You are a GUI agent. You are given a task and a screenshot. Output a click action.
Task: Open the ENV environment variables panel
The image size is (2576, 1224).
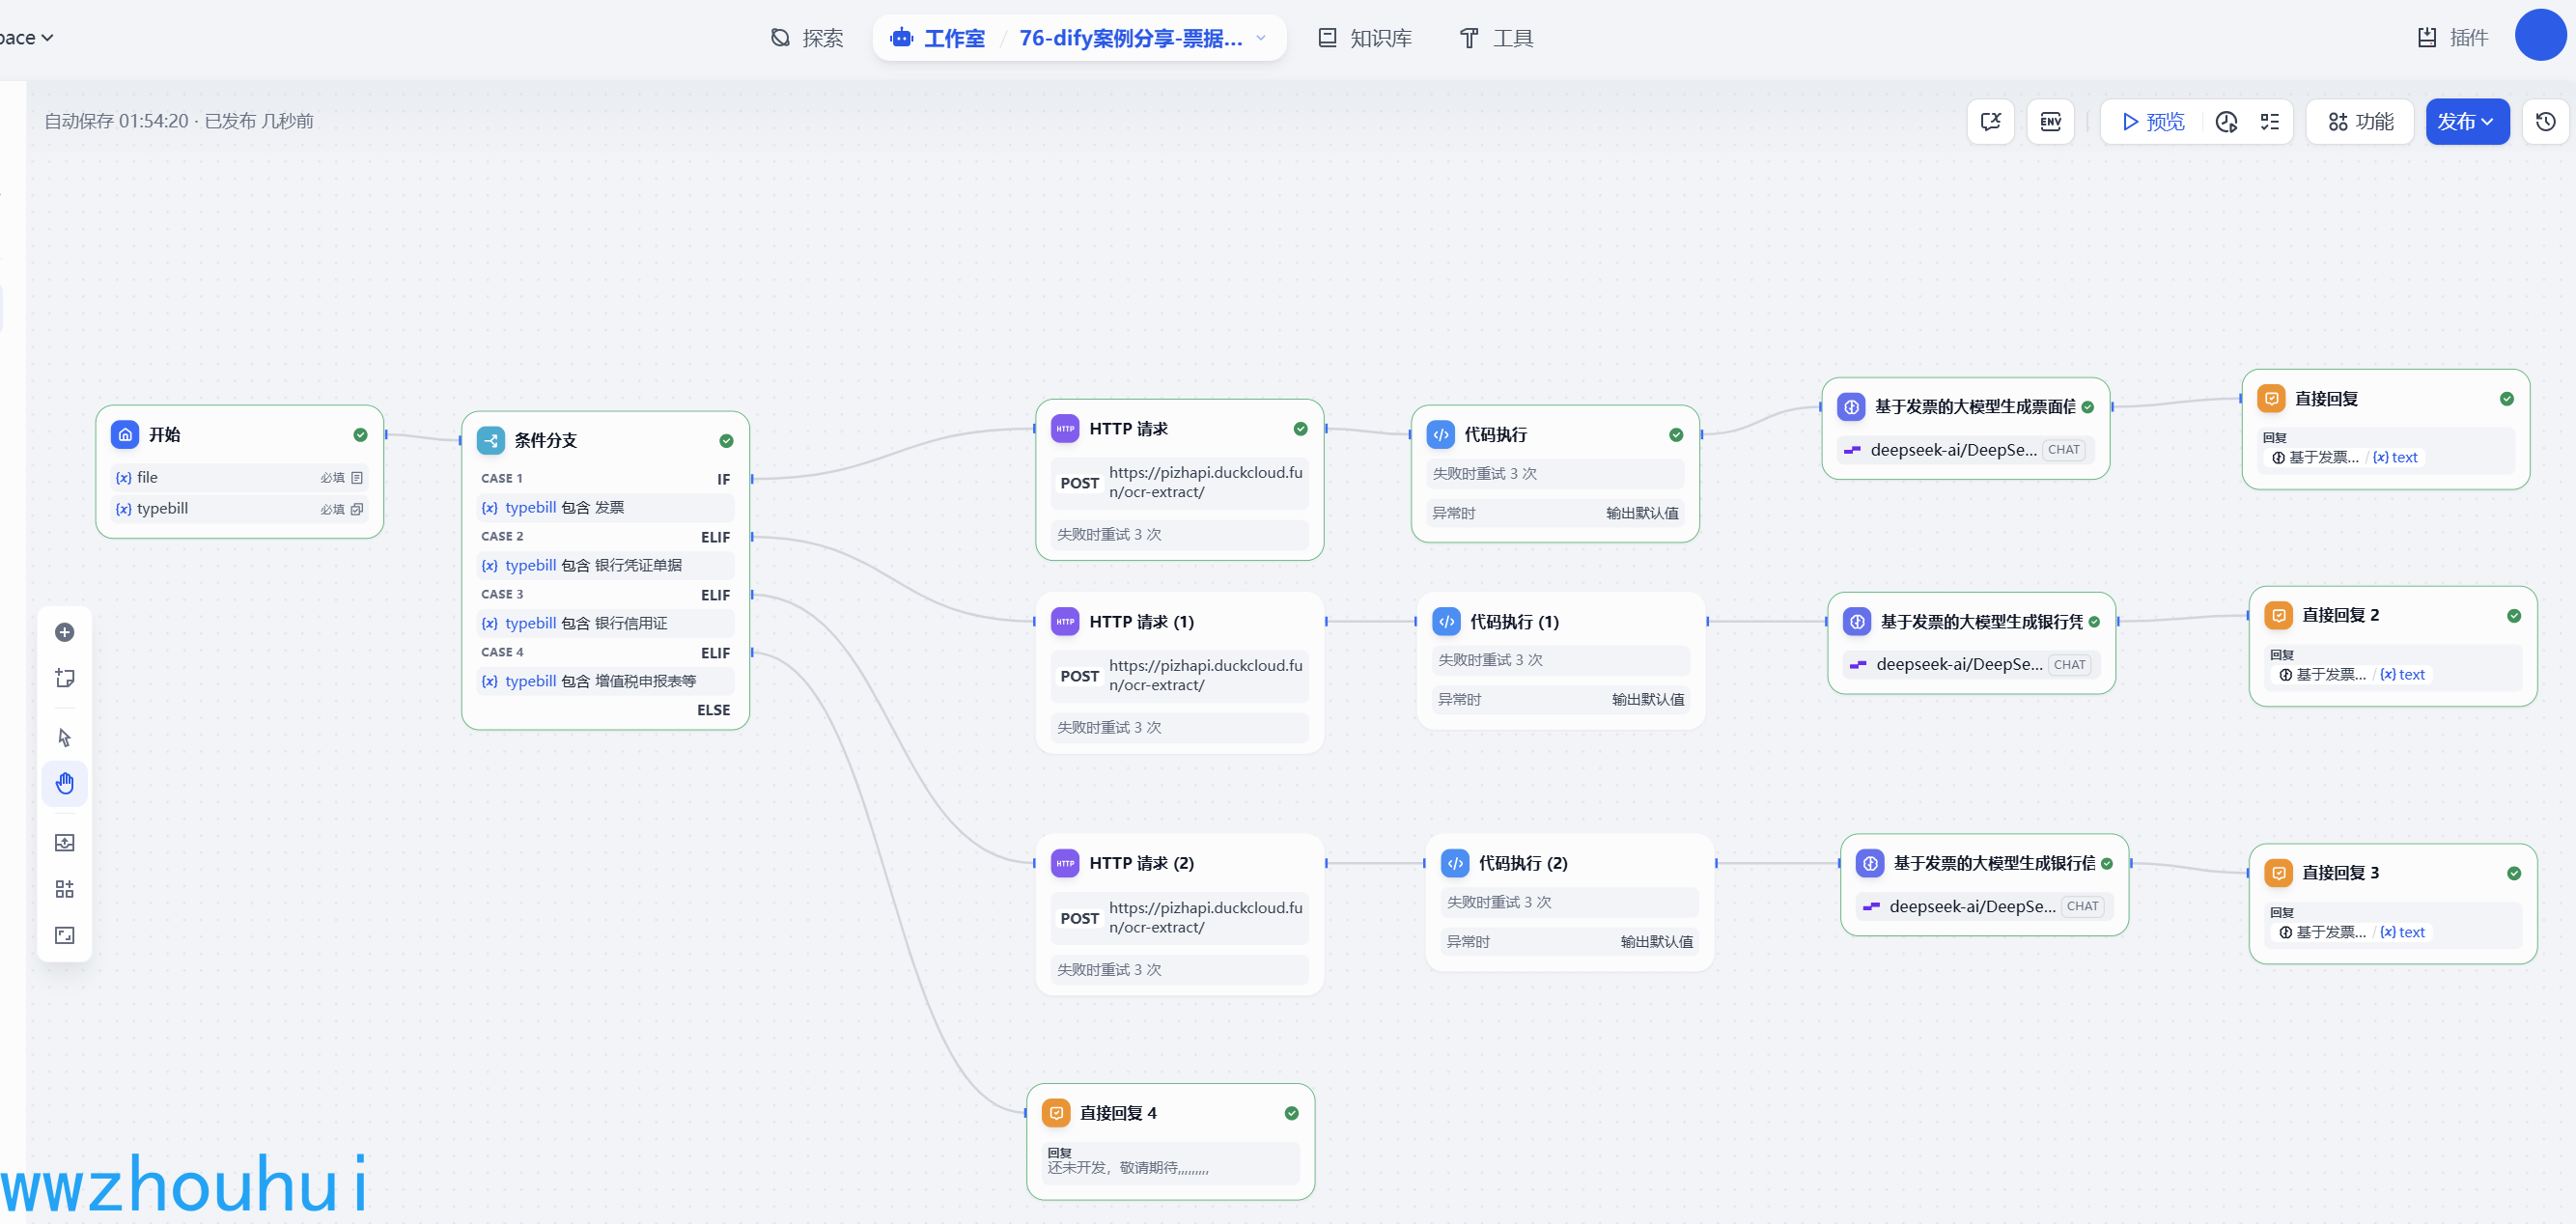point(2050,122)
